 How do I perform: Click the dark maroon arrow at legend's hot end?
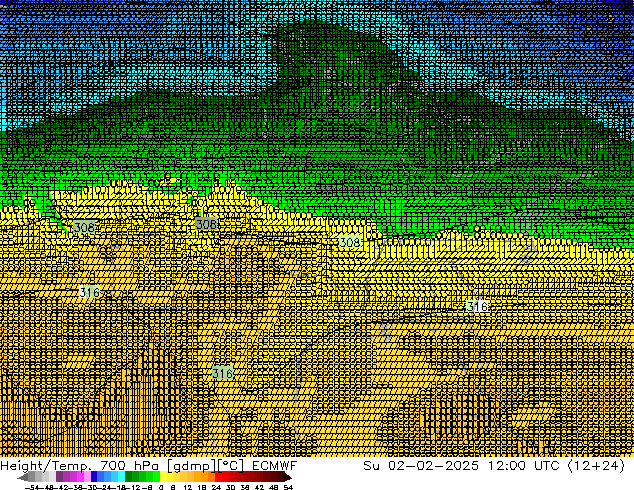click(x=288, y=477)
